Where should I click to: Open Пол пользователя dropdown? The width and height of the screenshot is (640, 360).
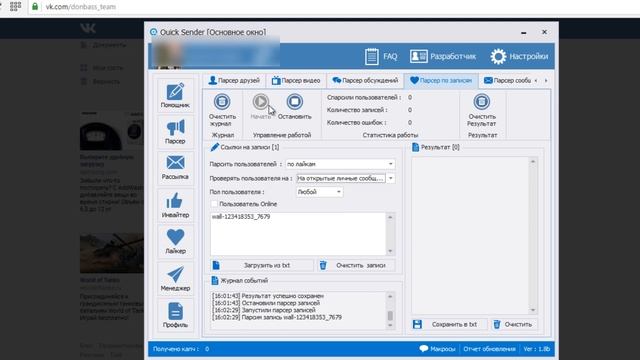coord(319,192)
